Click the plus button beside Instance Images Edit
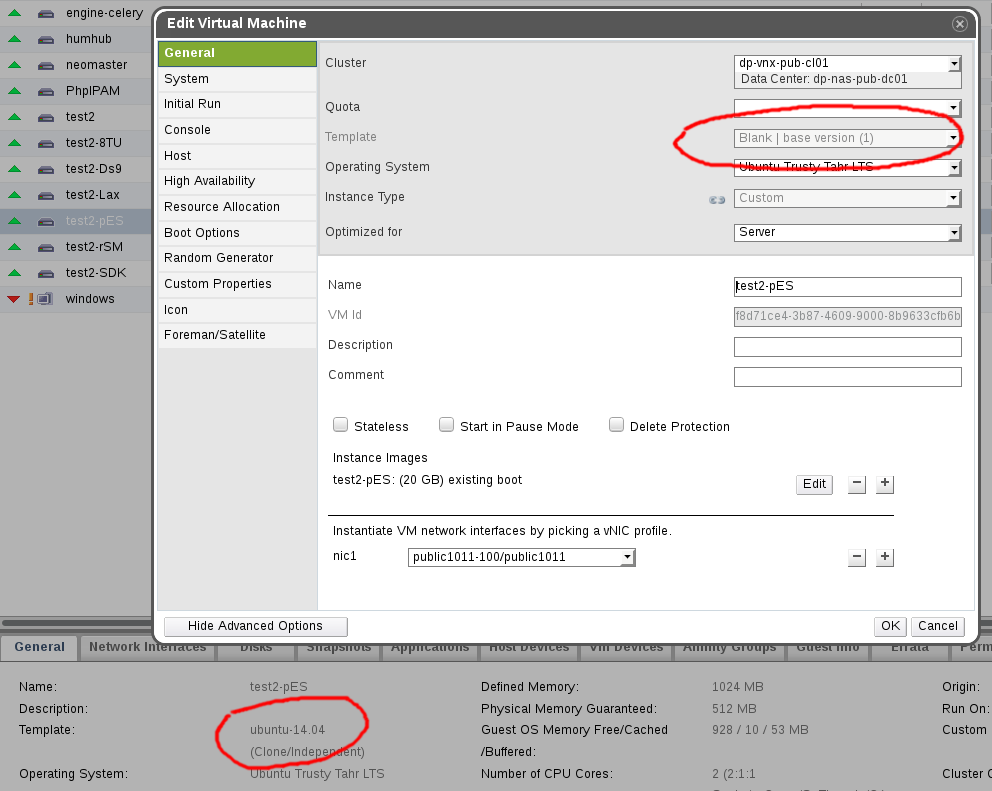This screenshot has height=791, width=992. [884, 484]
